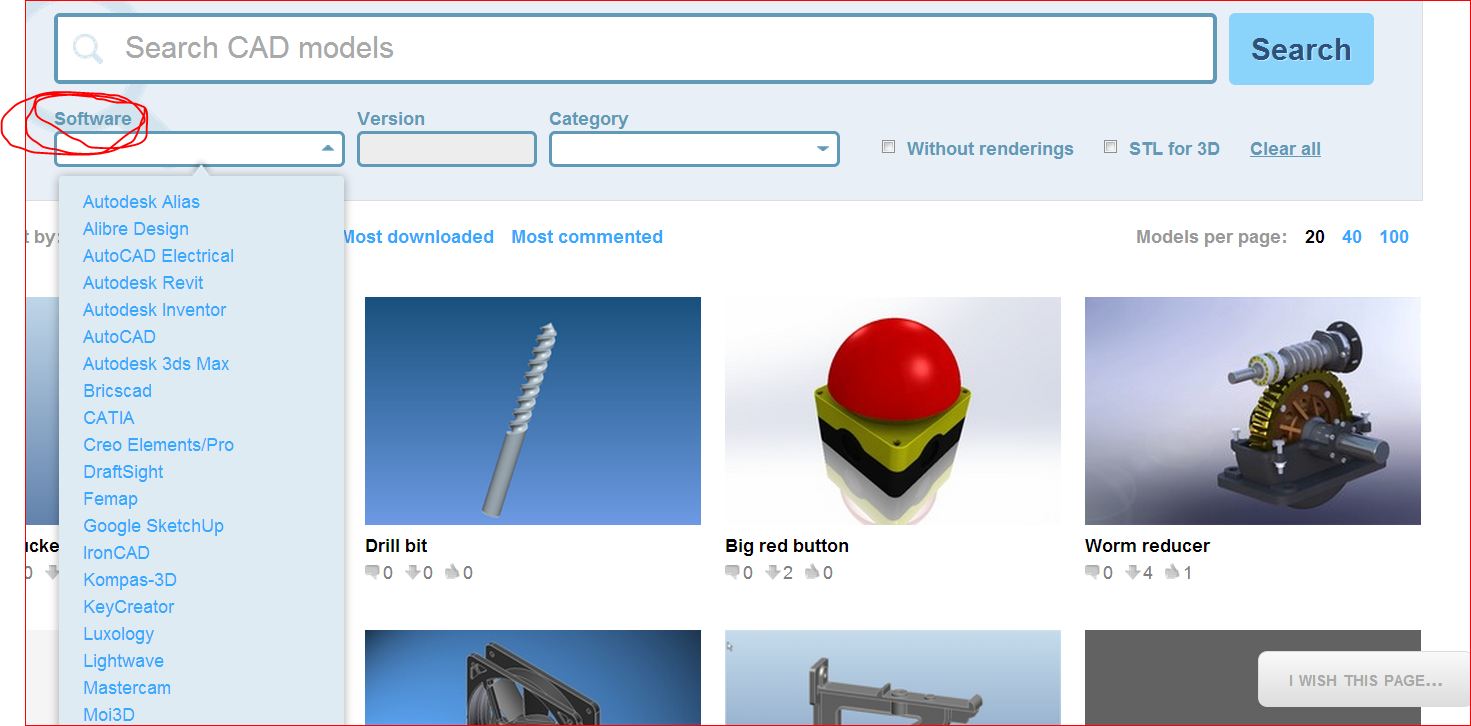Open the Worm reducer thumbnail

pos(1253,411)
